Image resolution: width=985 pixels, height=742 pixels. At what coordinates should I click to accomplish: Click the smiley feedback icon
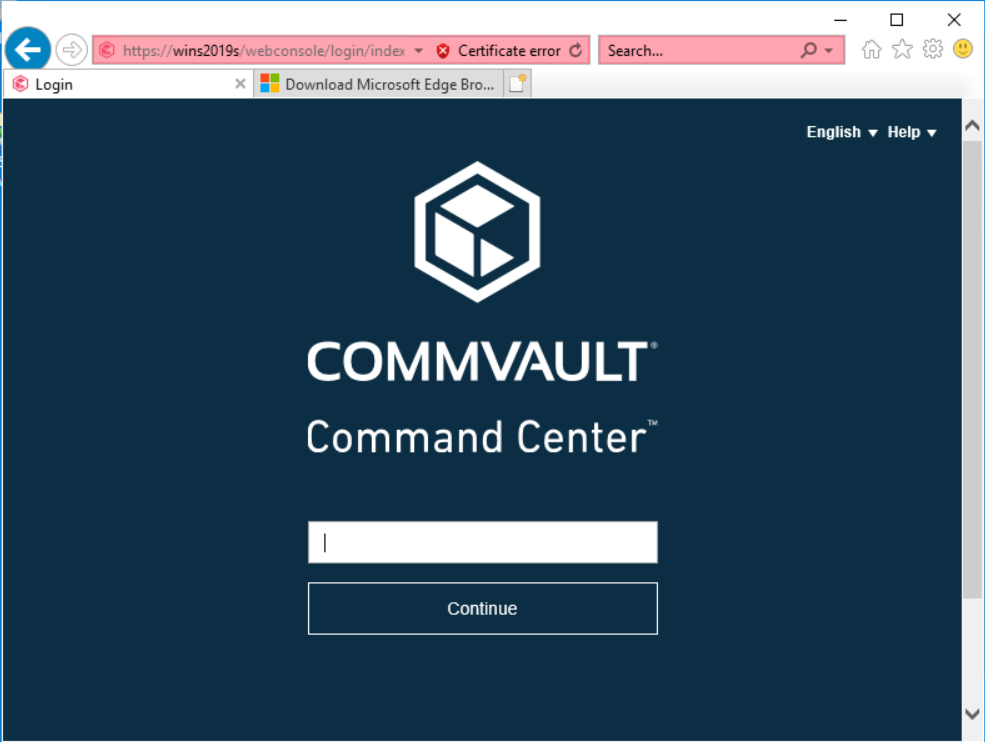962,49
